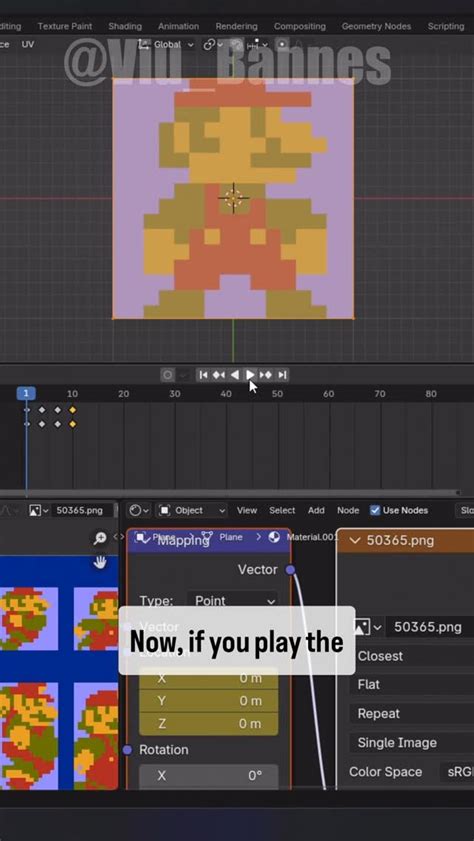Open the View menu in the node editor
This screenshot has width=474, height=841.
click(247, 511)
